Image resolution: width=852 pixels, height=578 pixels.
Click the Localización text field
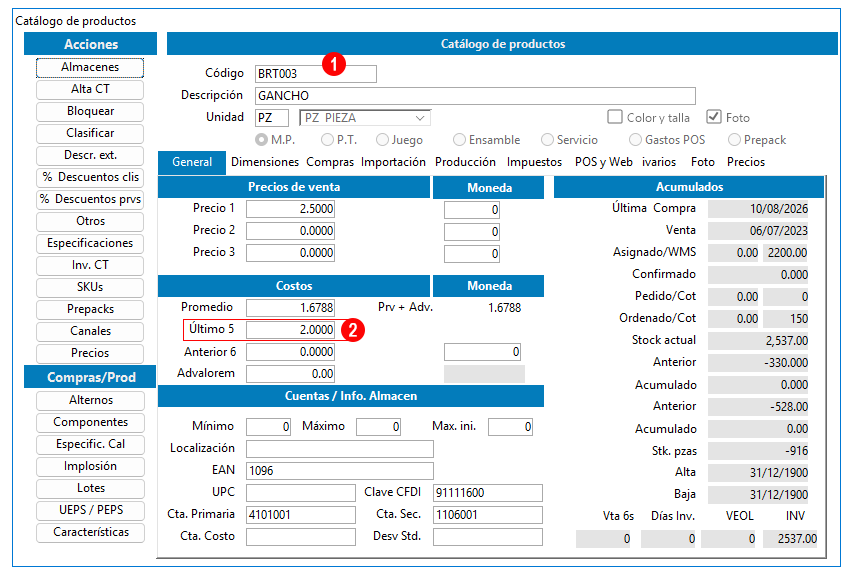[x=340, y=449]
